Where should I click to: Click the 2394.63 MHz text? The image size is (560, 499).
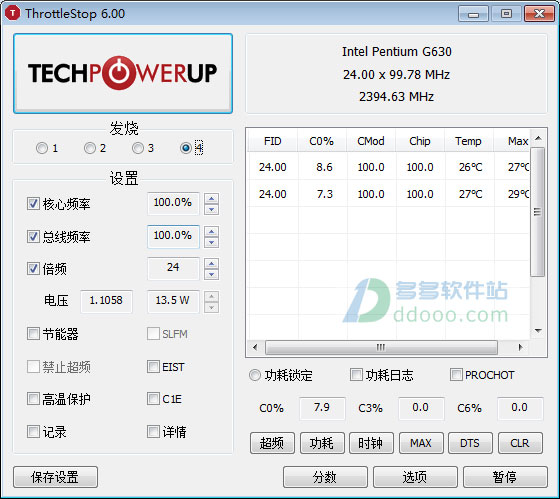[x=396, y=97]
